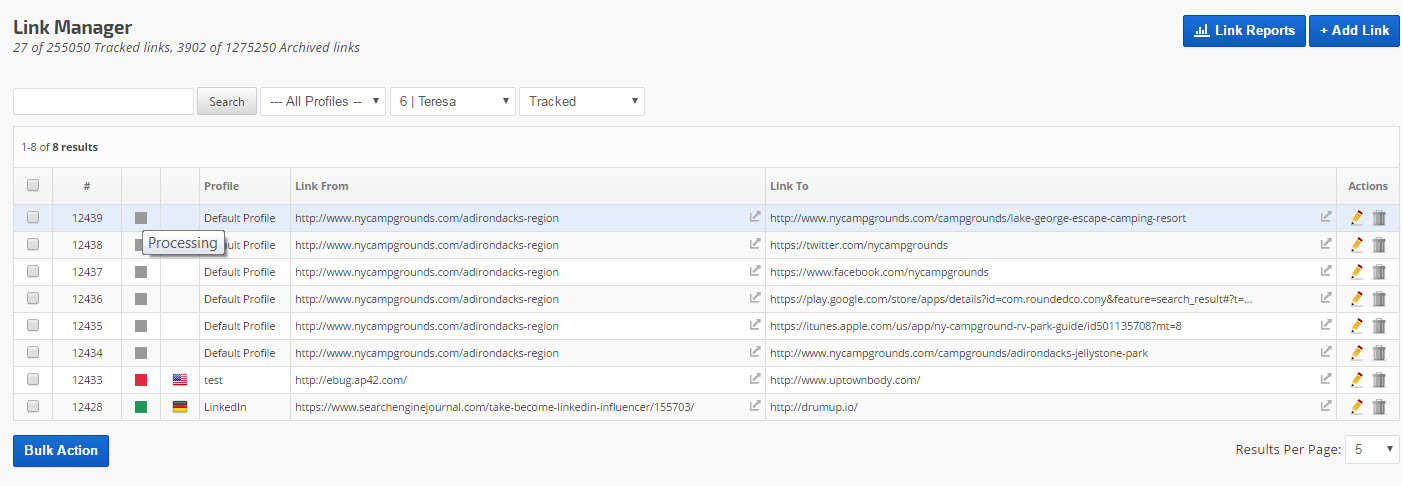Open the Tracked status filter dropdown
This screenshot has height=486, width=1402.
[x=581, y=101]
